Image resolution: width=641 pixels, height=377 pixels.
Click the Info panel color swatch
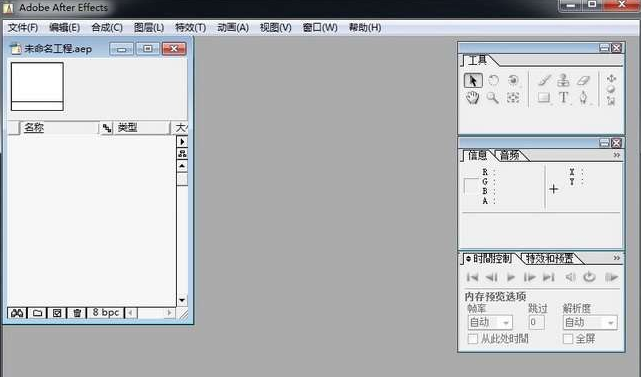(471, 186)
